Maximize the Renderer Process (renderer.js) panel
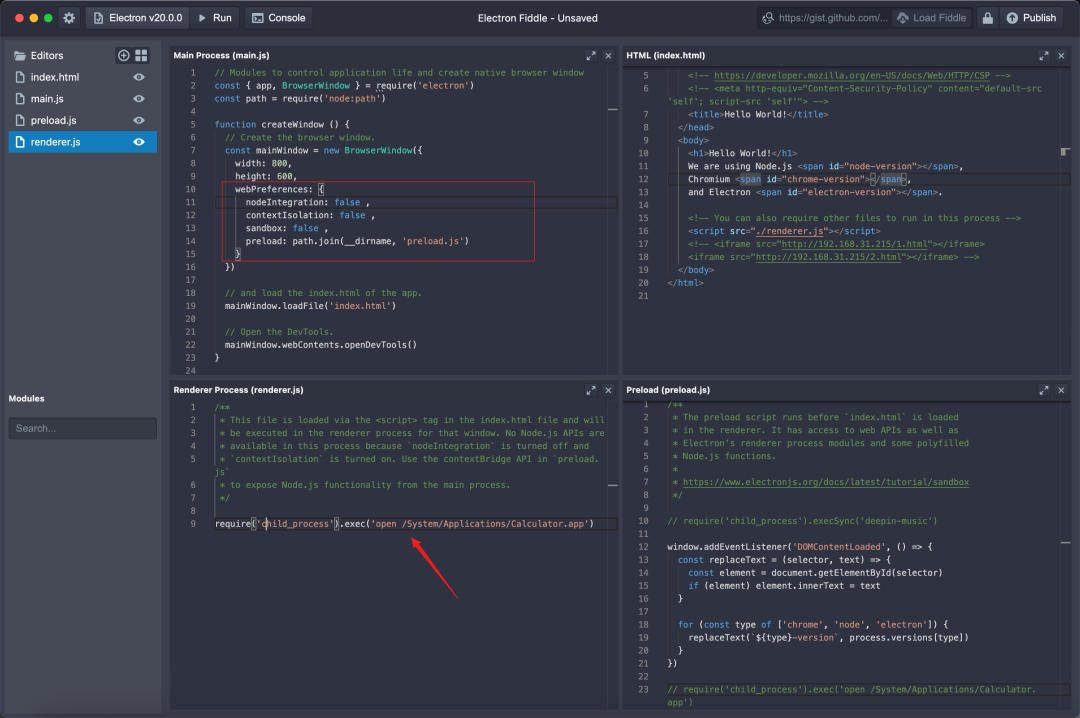The image size is (1080, 718). [591, 390]
